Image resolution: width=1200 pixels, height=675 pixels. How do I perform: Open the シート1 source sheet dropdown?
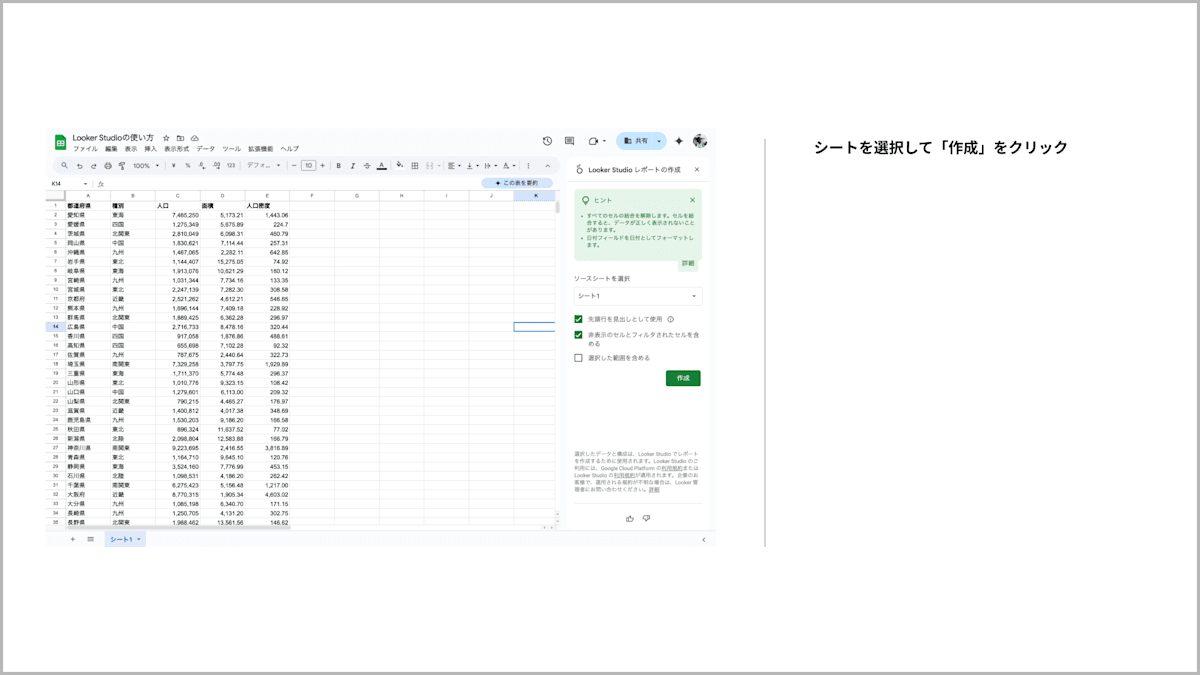pyautogui.click(x=638, y=296)
